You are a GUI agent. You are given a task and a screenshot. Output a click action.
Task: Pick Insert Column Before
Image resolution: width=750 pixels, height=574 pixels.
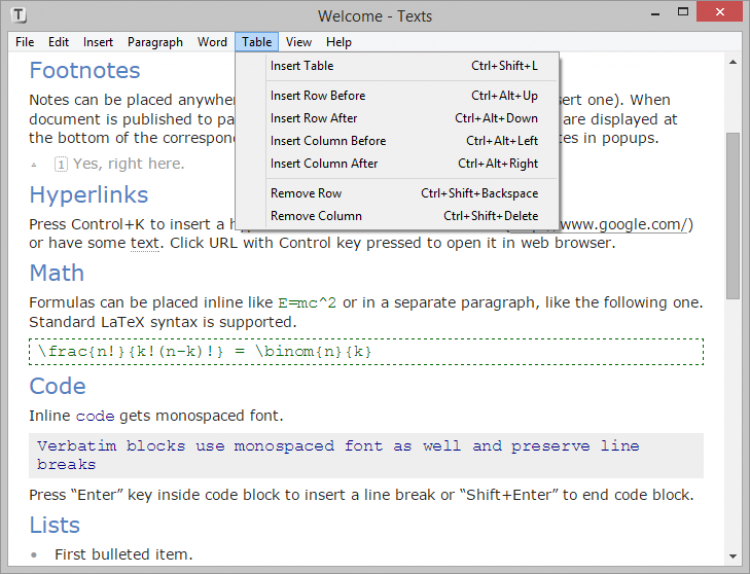(x=328, y=141)
